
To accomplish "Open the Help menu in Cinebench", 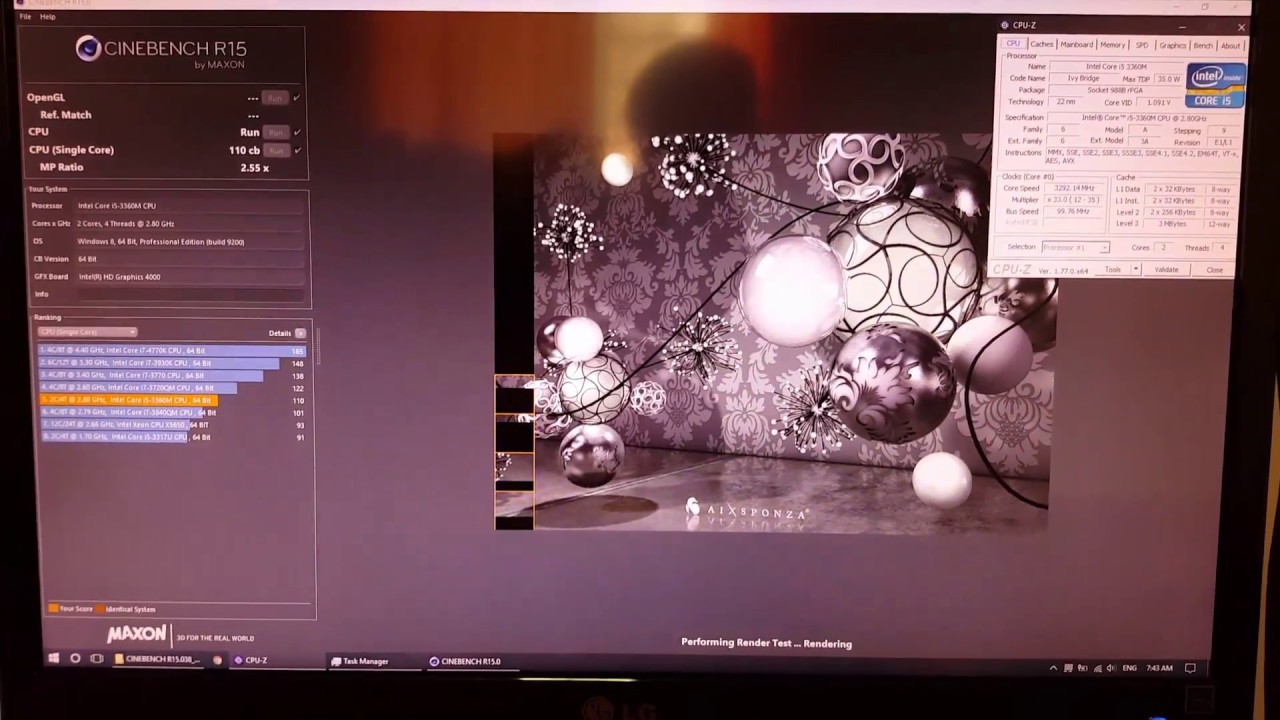I will pos(48,17).
